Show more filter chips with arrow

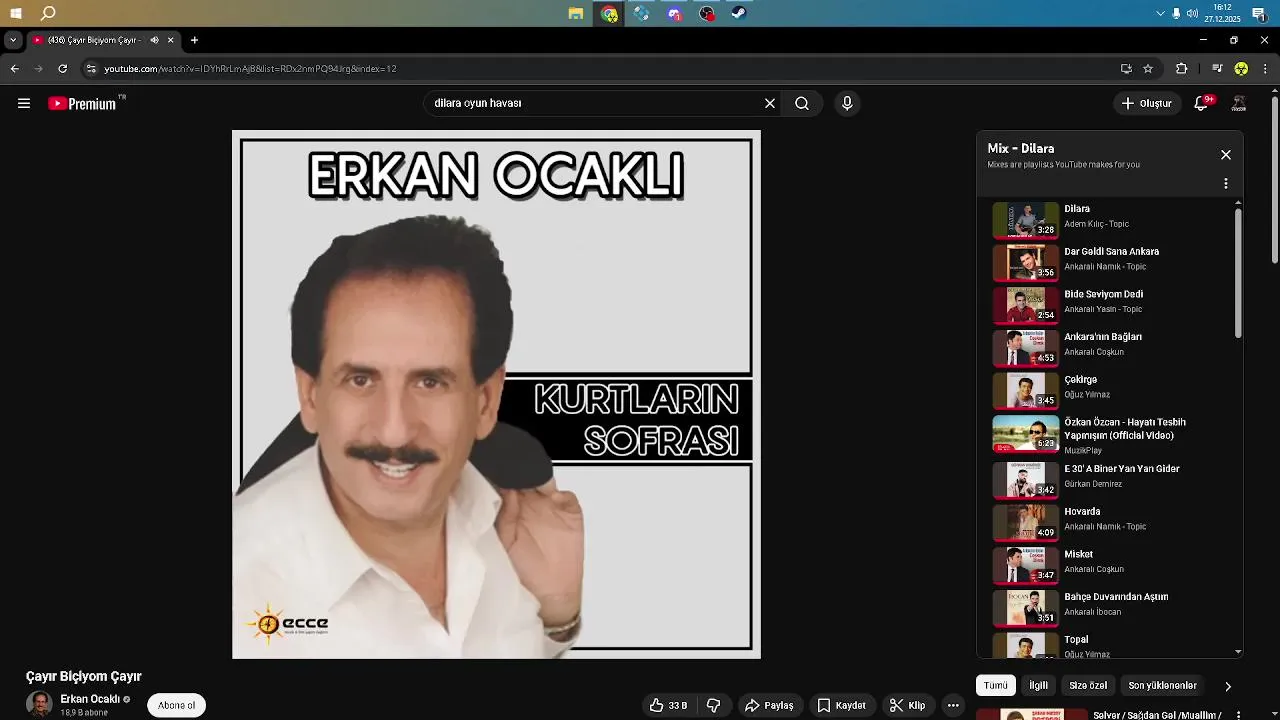coord(1228,686)
